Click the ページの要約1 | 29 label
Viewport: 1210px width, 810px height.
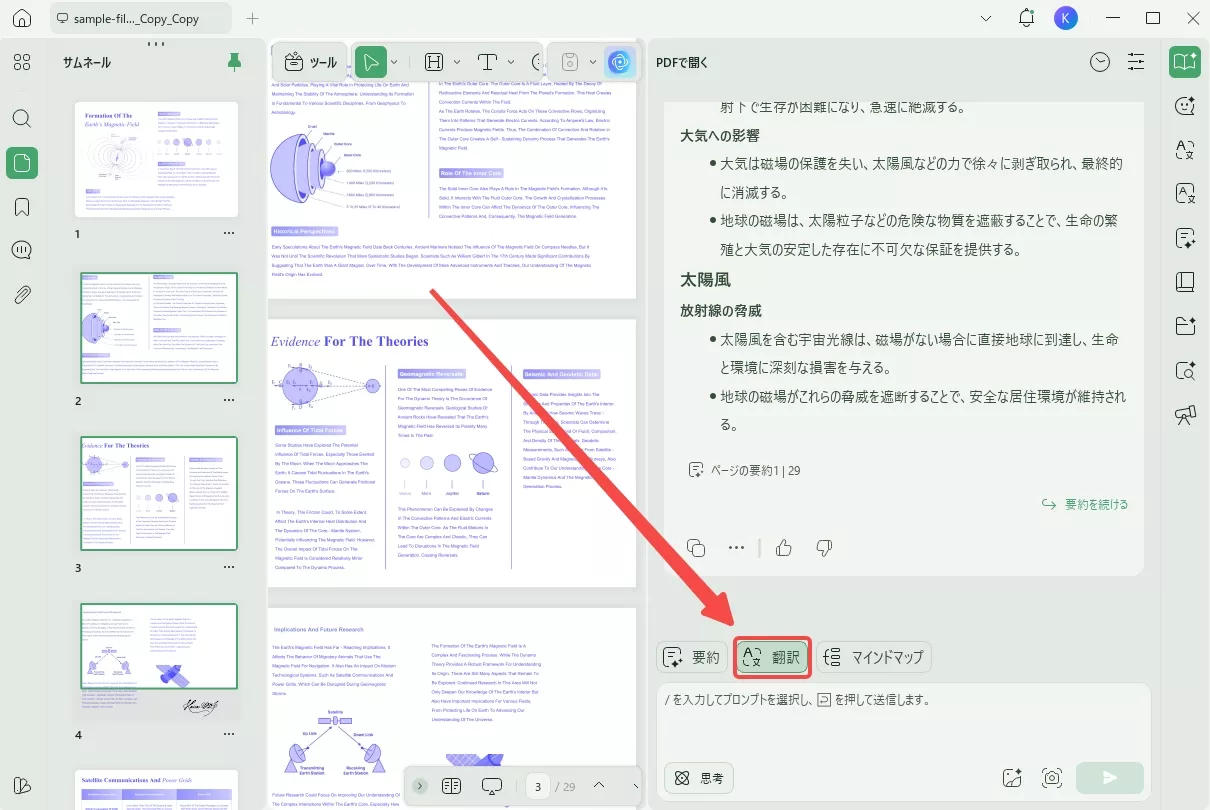pyautogui.click(x=744, y=469)
